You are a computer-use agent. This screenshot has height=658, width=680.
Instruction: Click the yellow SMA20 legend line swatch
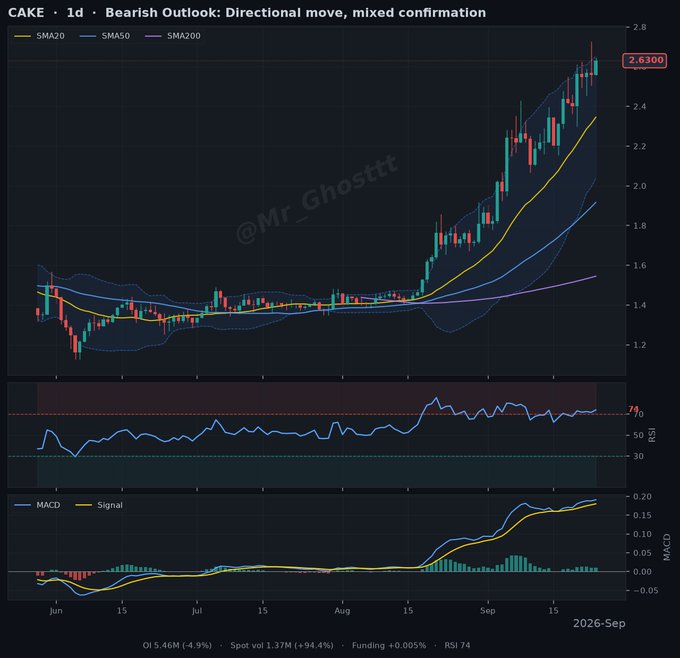[x=23, y=36]
